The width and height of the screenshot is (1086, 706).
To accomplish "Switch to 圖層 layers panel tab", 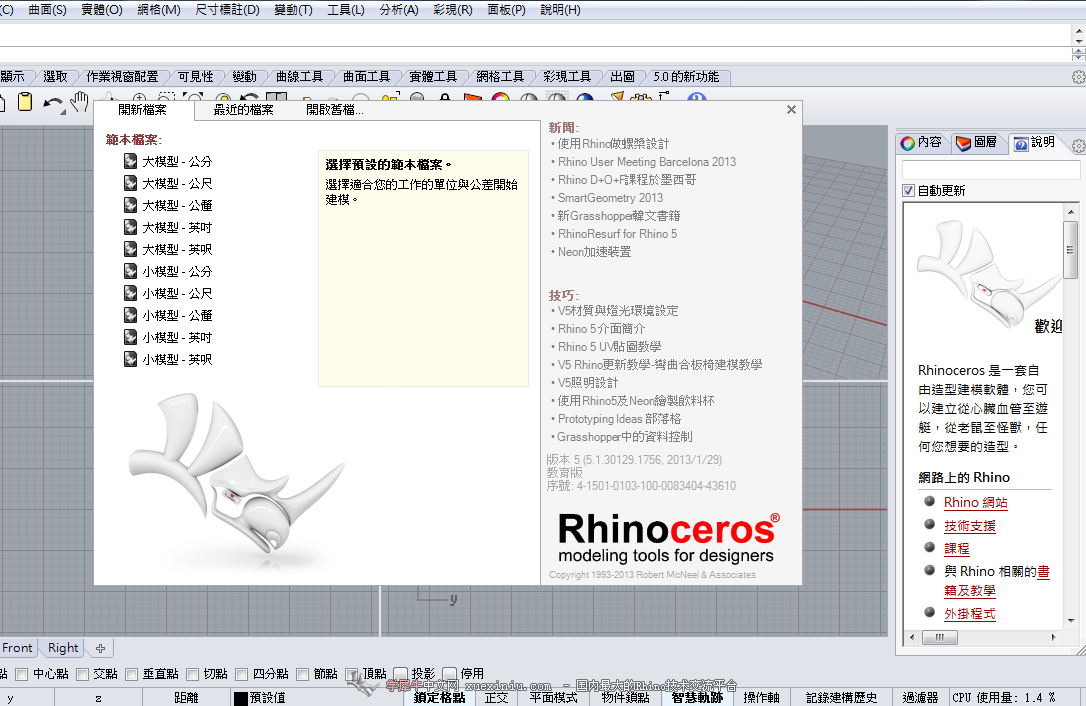I will (977, 143).
